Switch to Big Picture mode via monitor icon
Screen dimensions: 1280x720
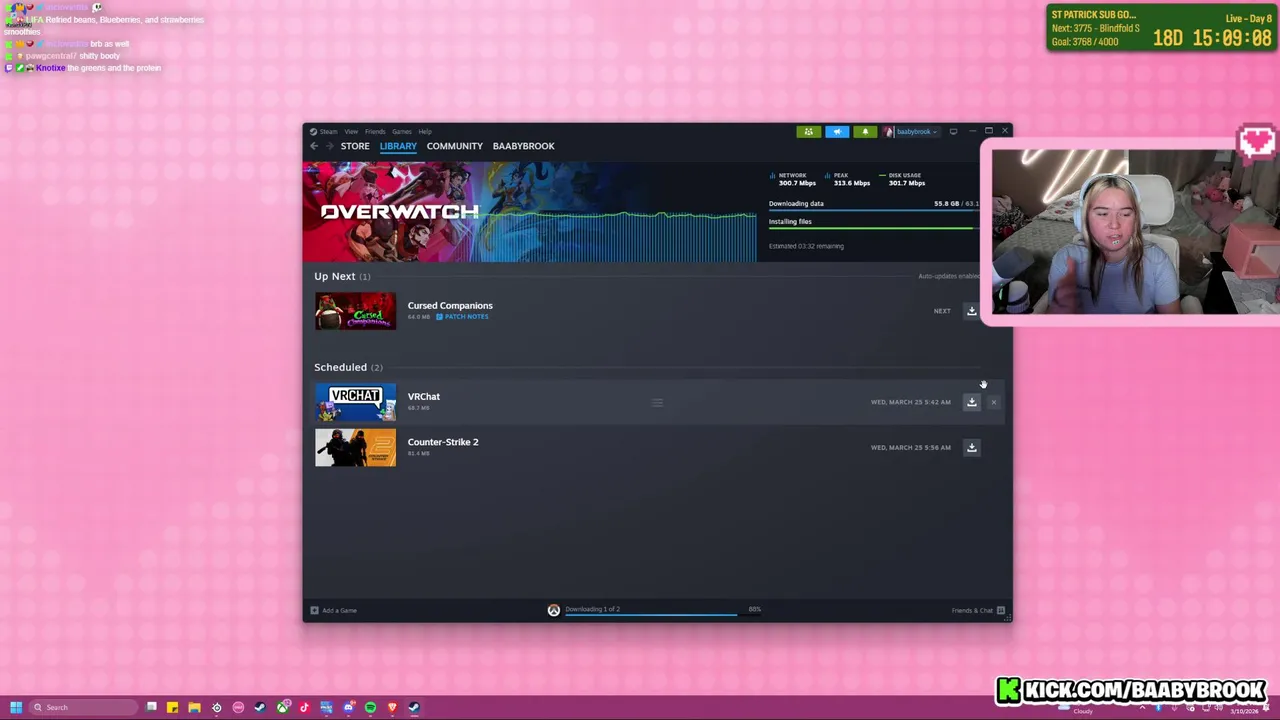[x=953, y=131]
